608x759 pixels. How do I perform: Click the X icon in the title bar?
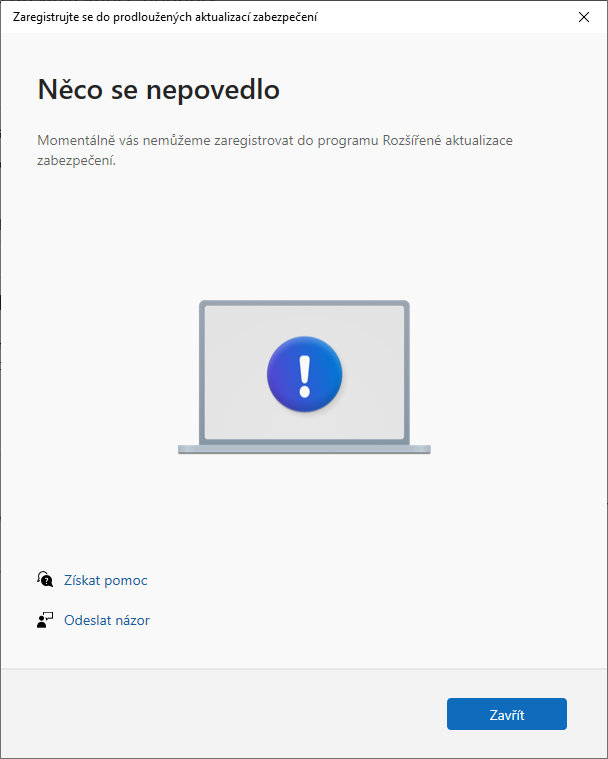tap(584, 17)
